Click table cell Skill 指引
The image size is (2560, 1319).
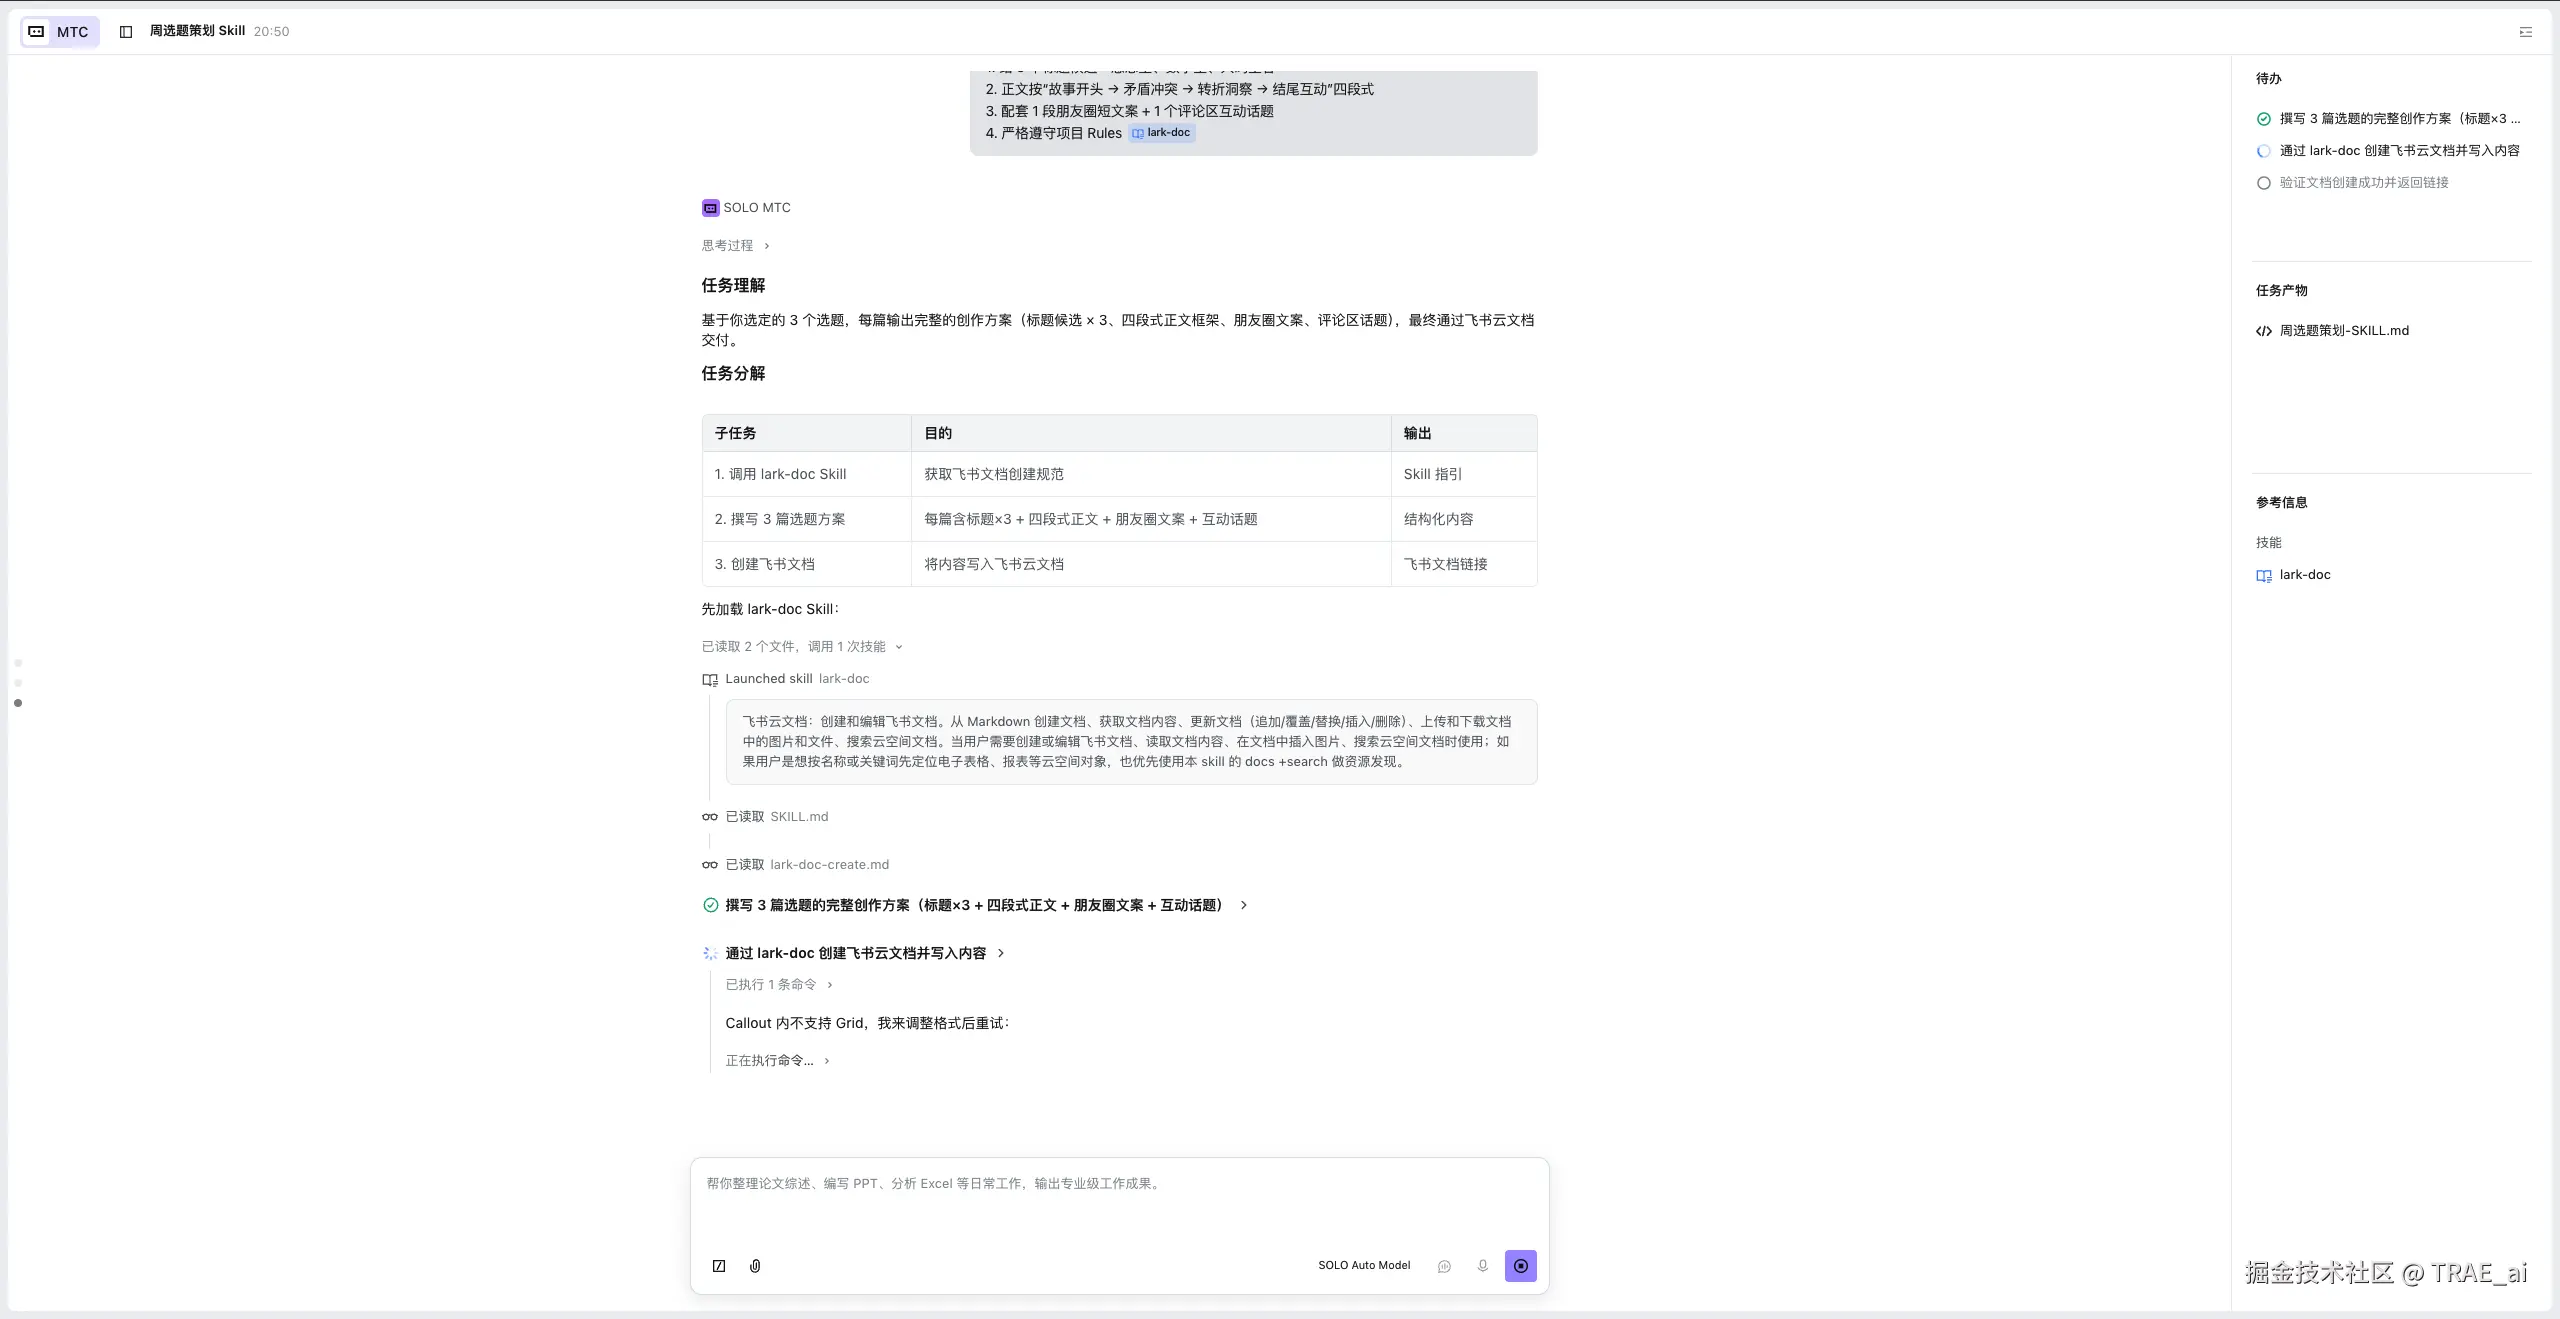1464,474
